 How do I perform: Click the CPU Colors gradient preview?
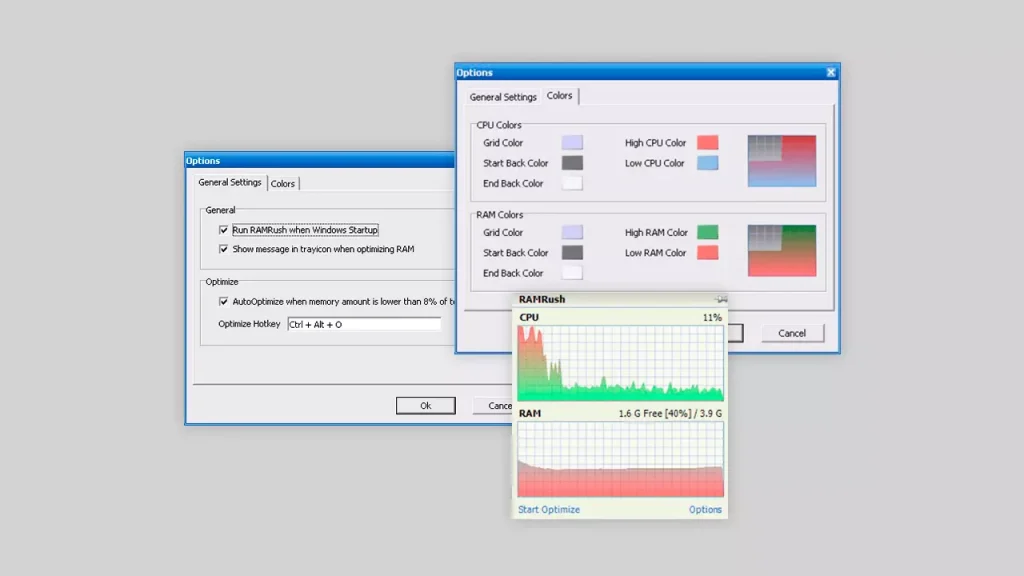(x=782, y=161)
